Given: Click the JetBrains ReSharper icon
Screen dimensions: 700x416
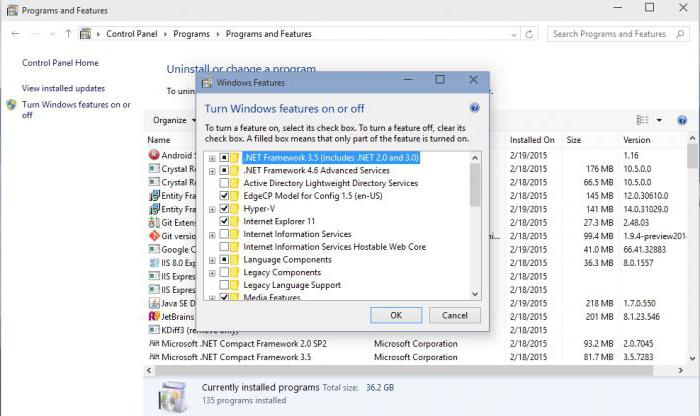Looking at the screenshot, I should 154,316.
